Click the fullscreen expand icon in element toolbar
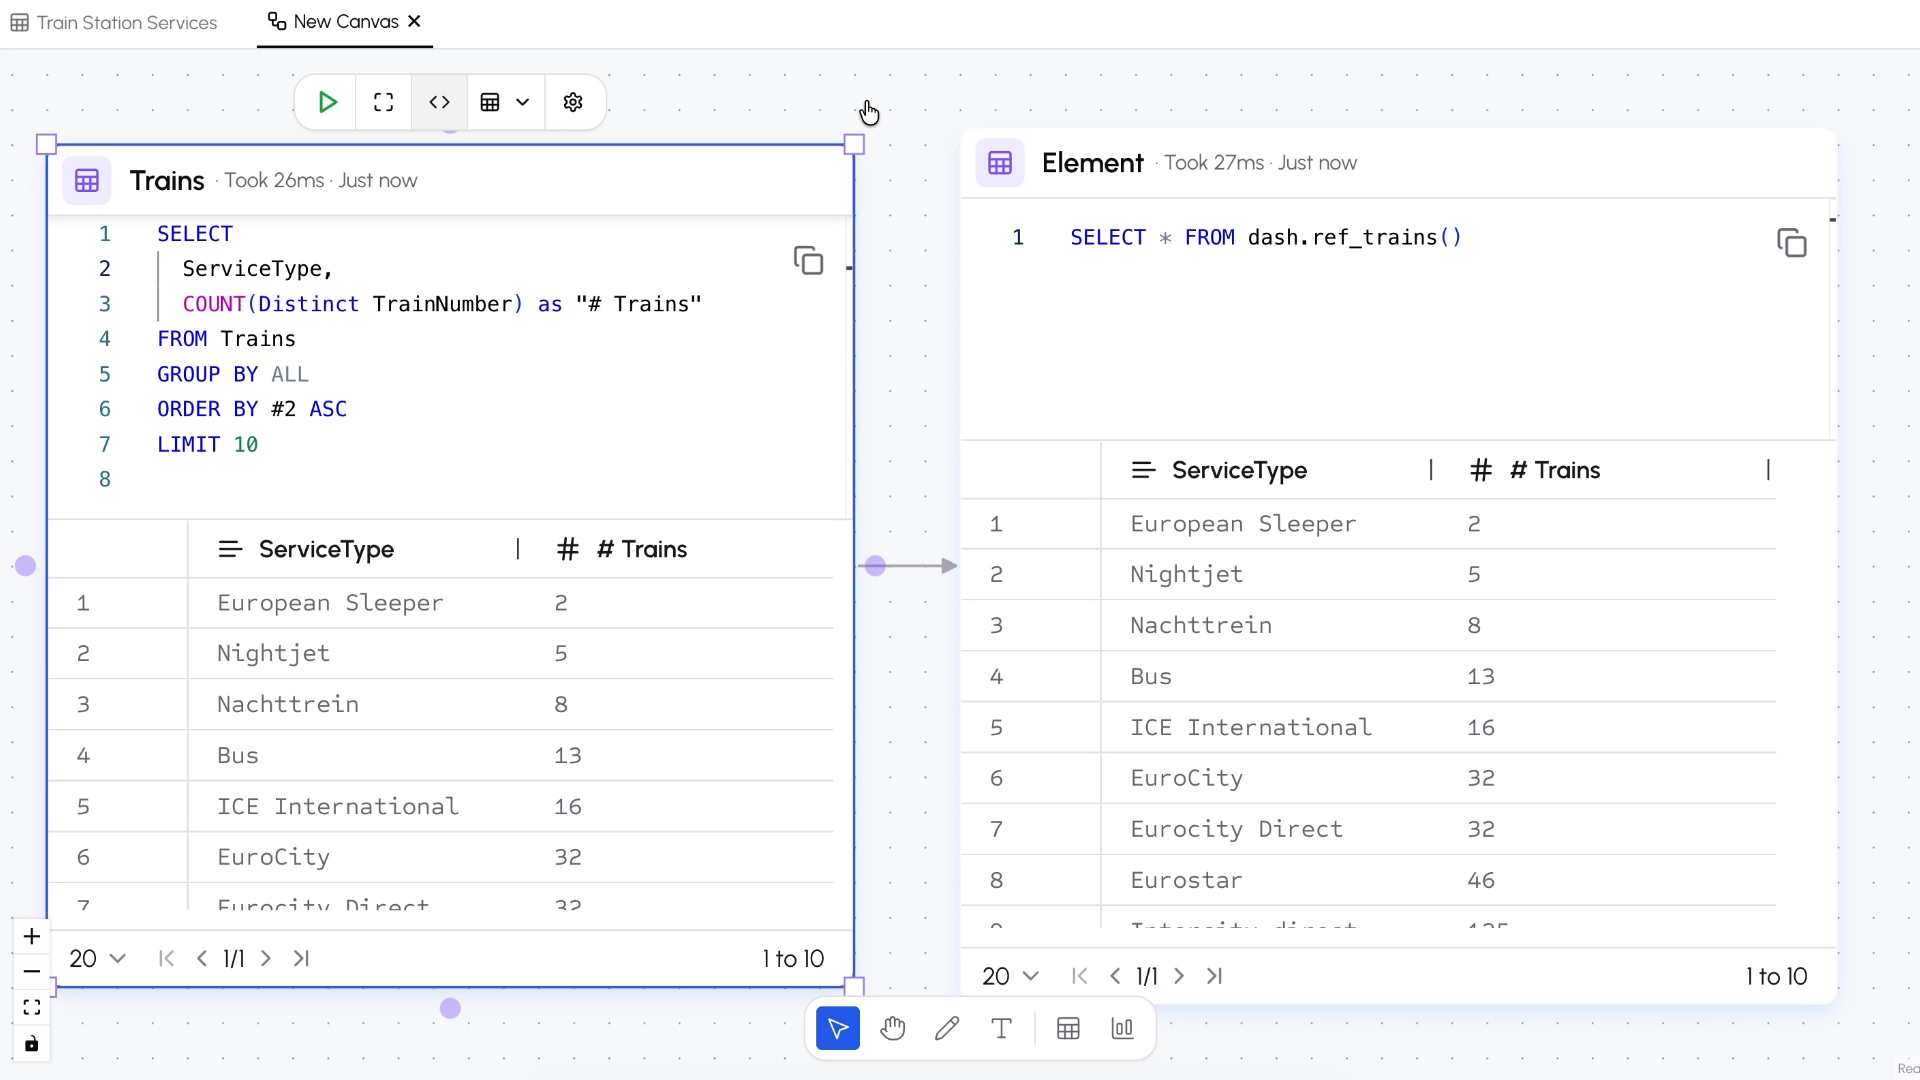The height and width of the screenshot is (1080, 1920). (x=383, y=102)
